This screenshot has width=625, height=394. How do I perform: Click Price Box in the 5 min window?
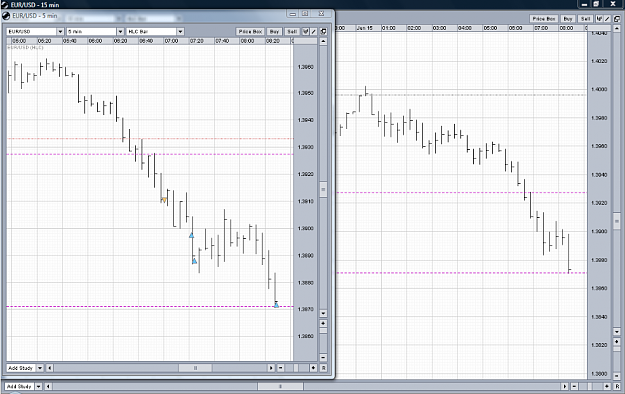pos(250,32)
